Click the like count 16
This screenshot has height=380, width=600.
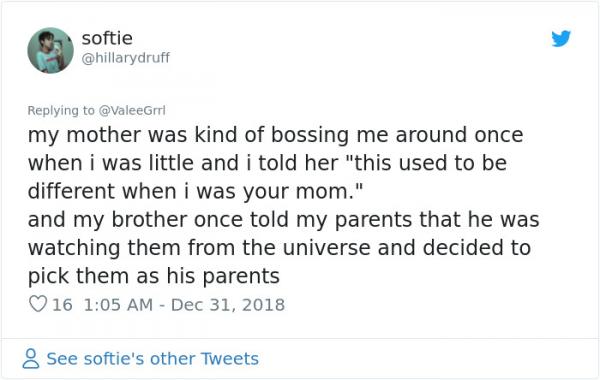(x=62, y=305)
